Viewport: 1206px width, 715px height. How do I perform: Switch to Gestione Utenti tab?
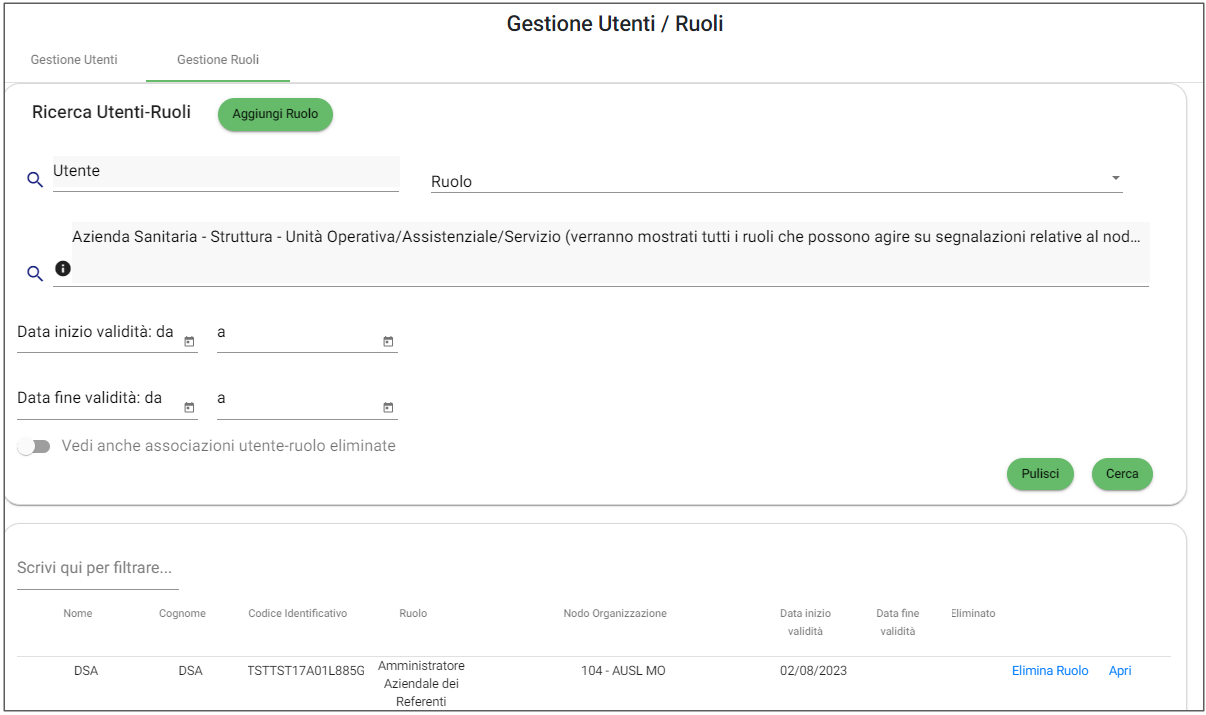74,60
